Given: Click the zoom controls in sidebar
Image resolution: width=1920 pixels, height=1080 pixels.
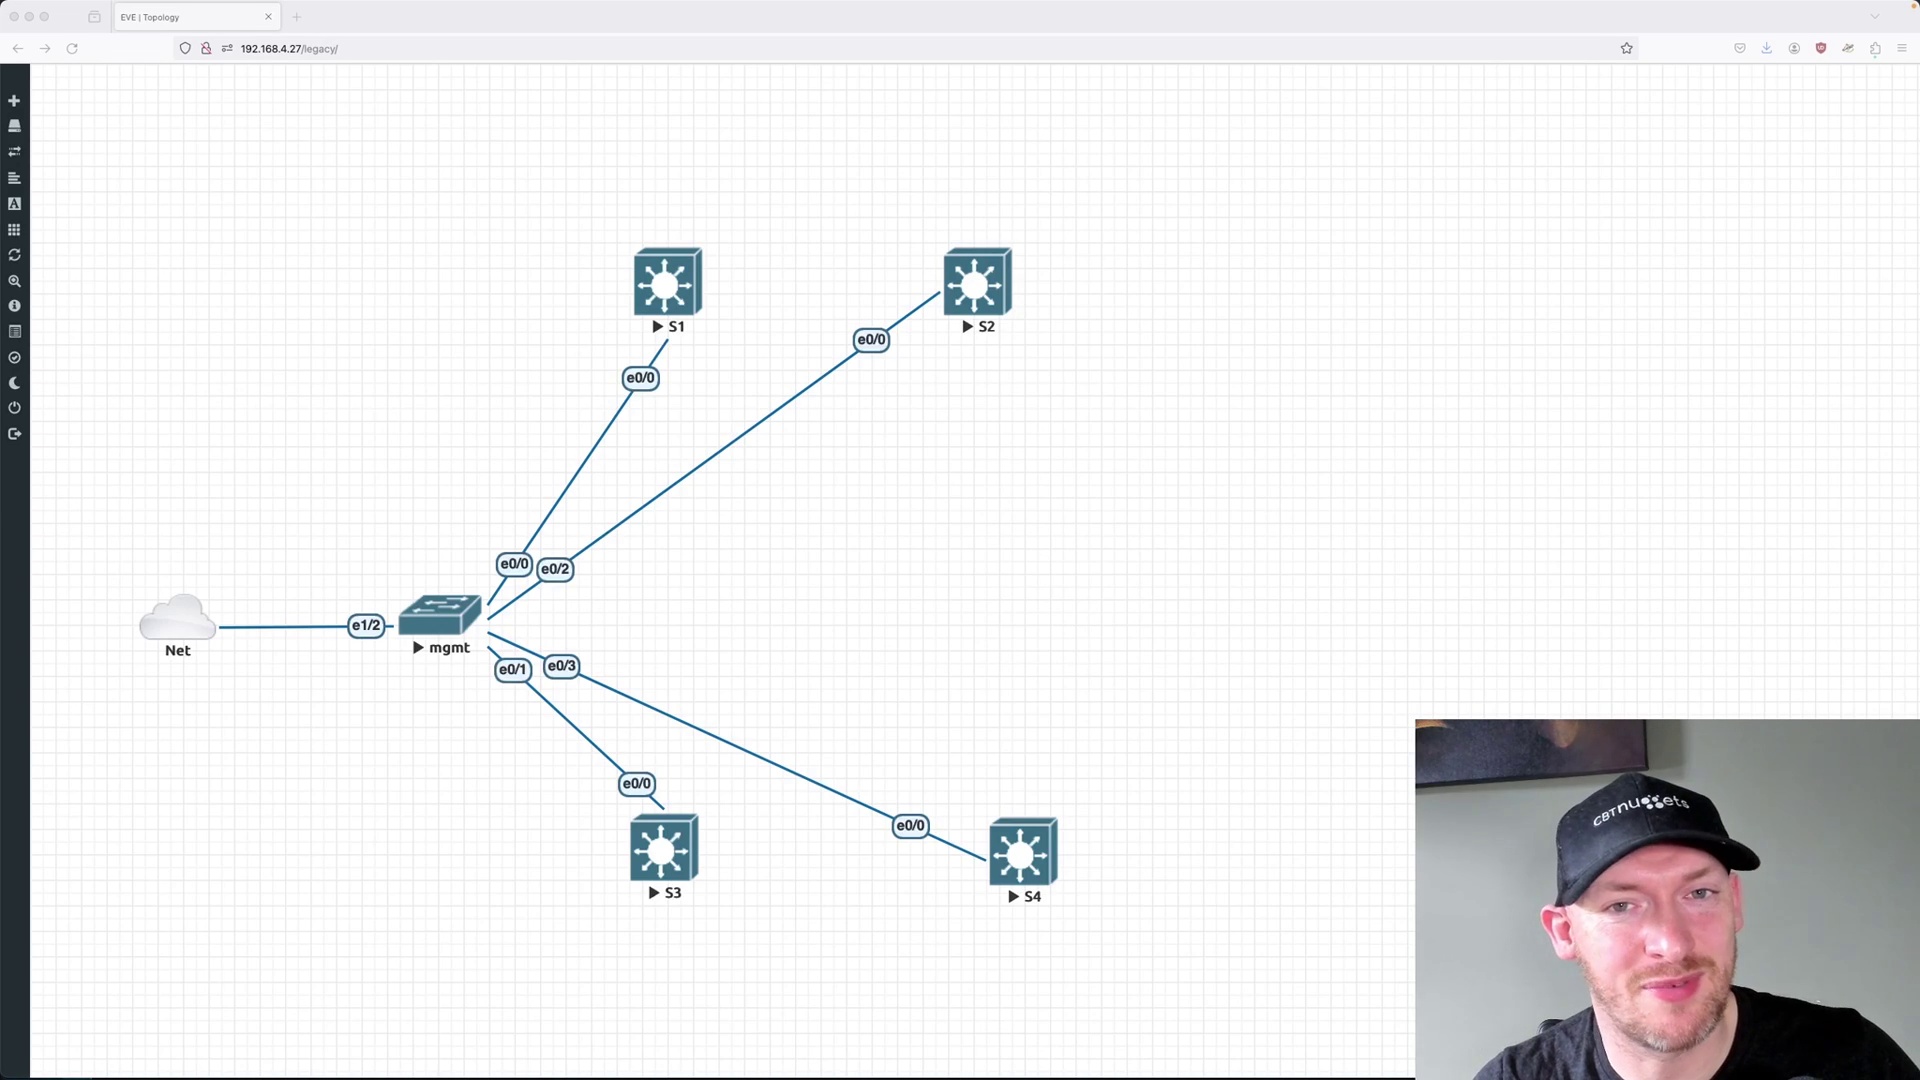Looking at the screenshot, I should click(x=15, y=281).
